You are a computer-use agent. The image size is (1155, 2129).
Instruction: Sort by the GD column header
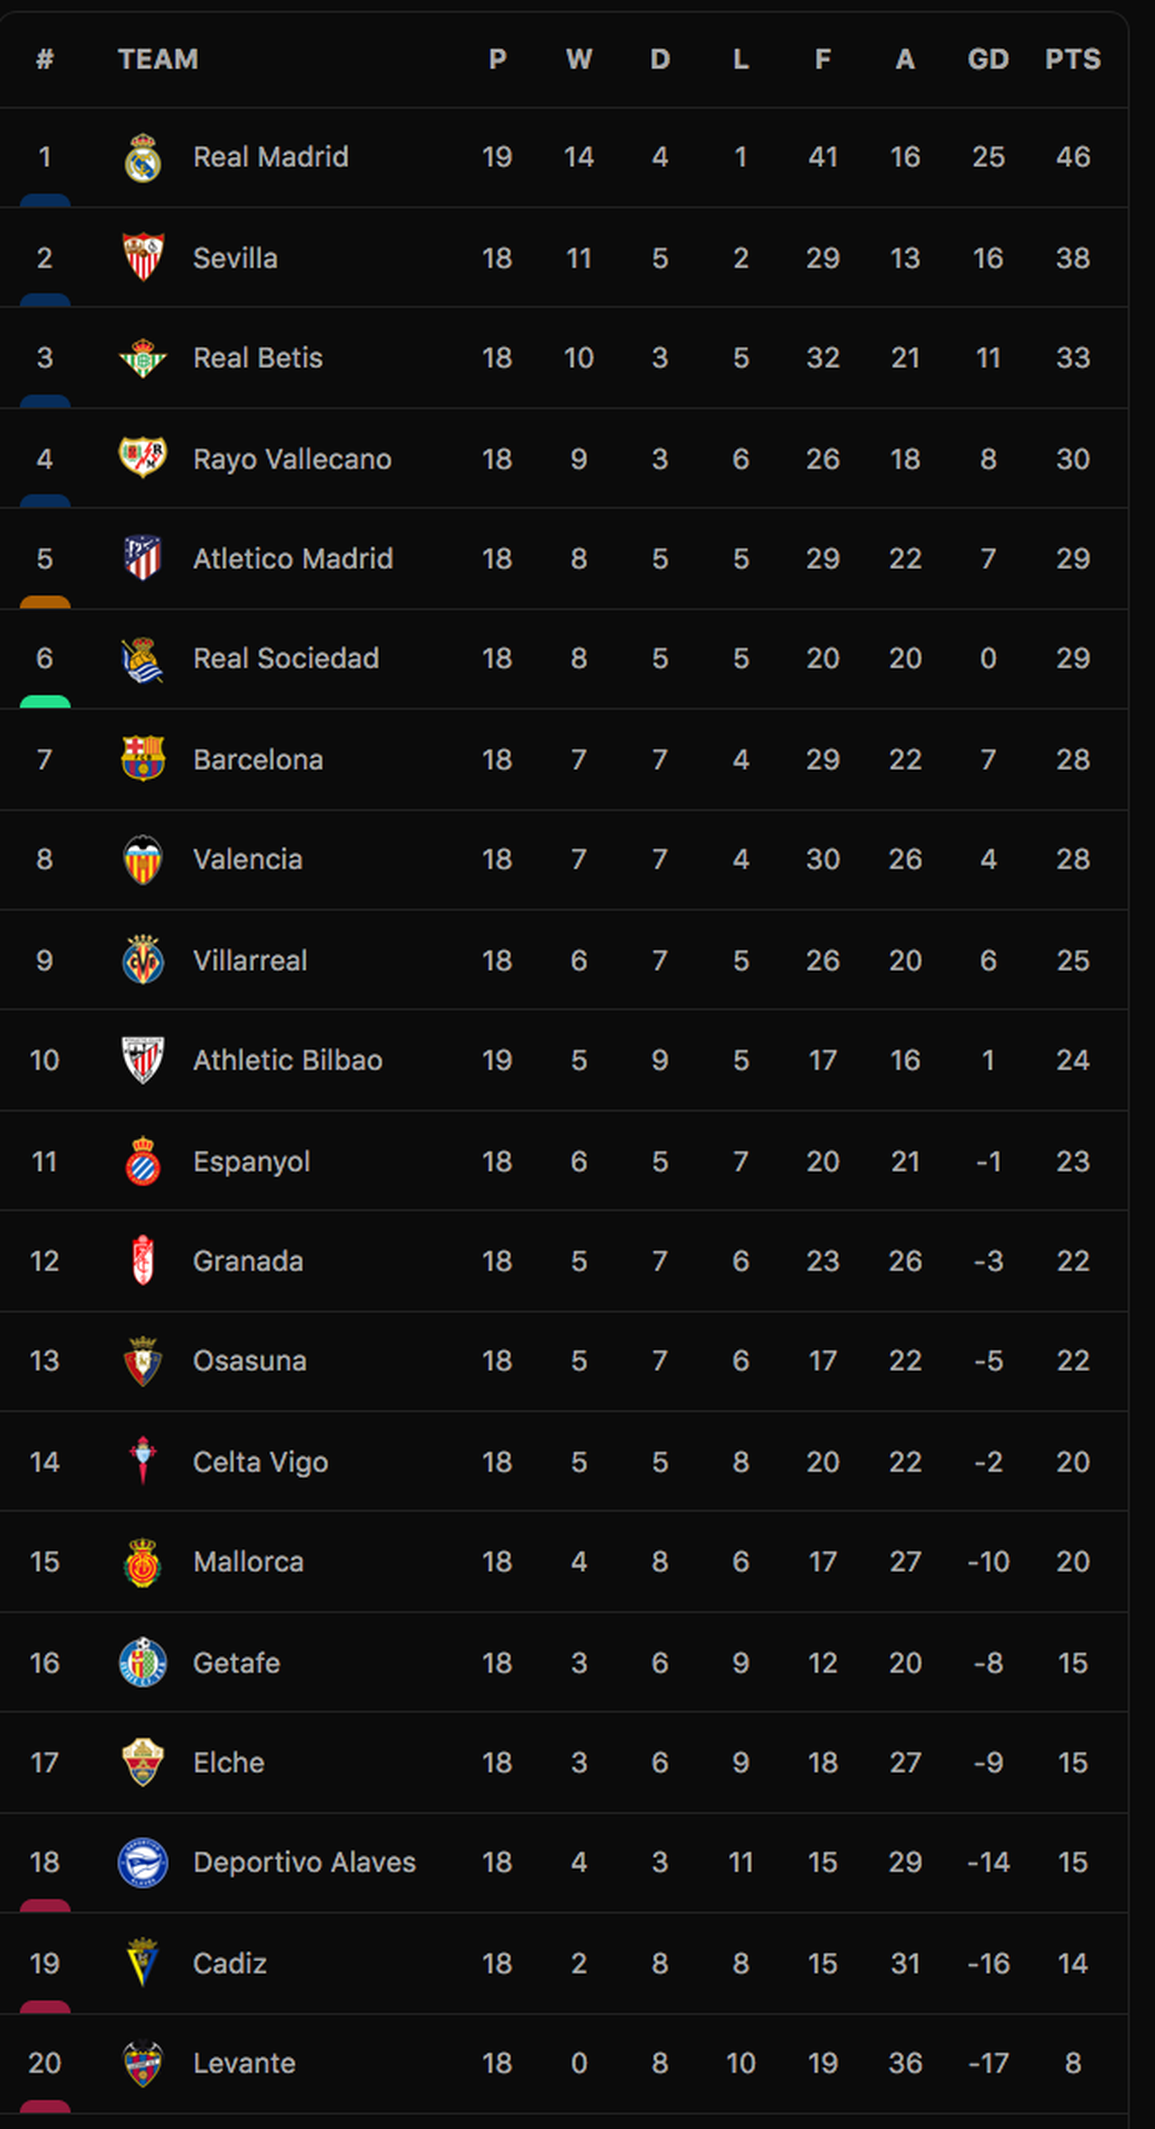(x=988, y=60)
